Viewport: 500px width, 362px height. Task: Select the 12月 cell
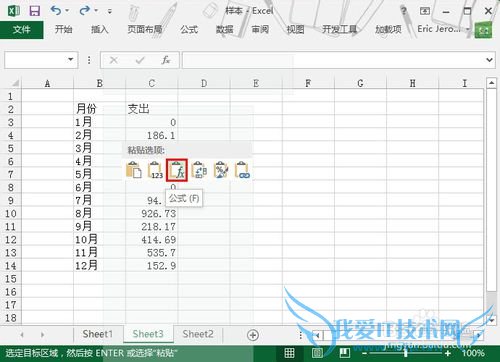click(x=99, y=266)
